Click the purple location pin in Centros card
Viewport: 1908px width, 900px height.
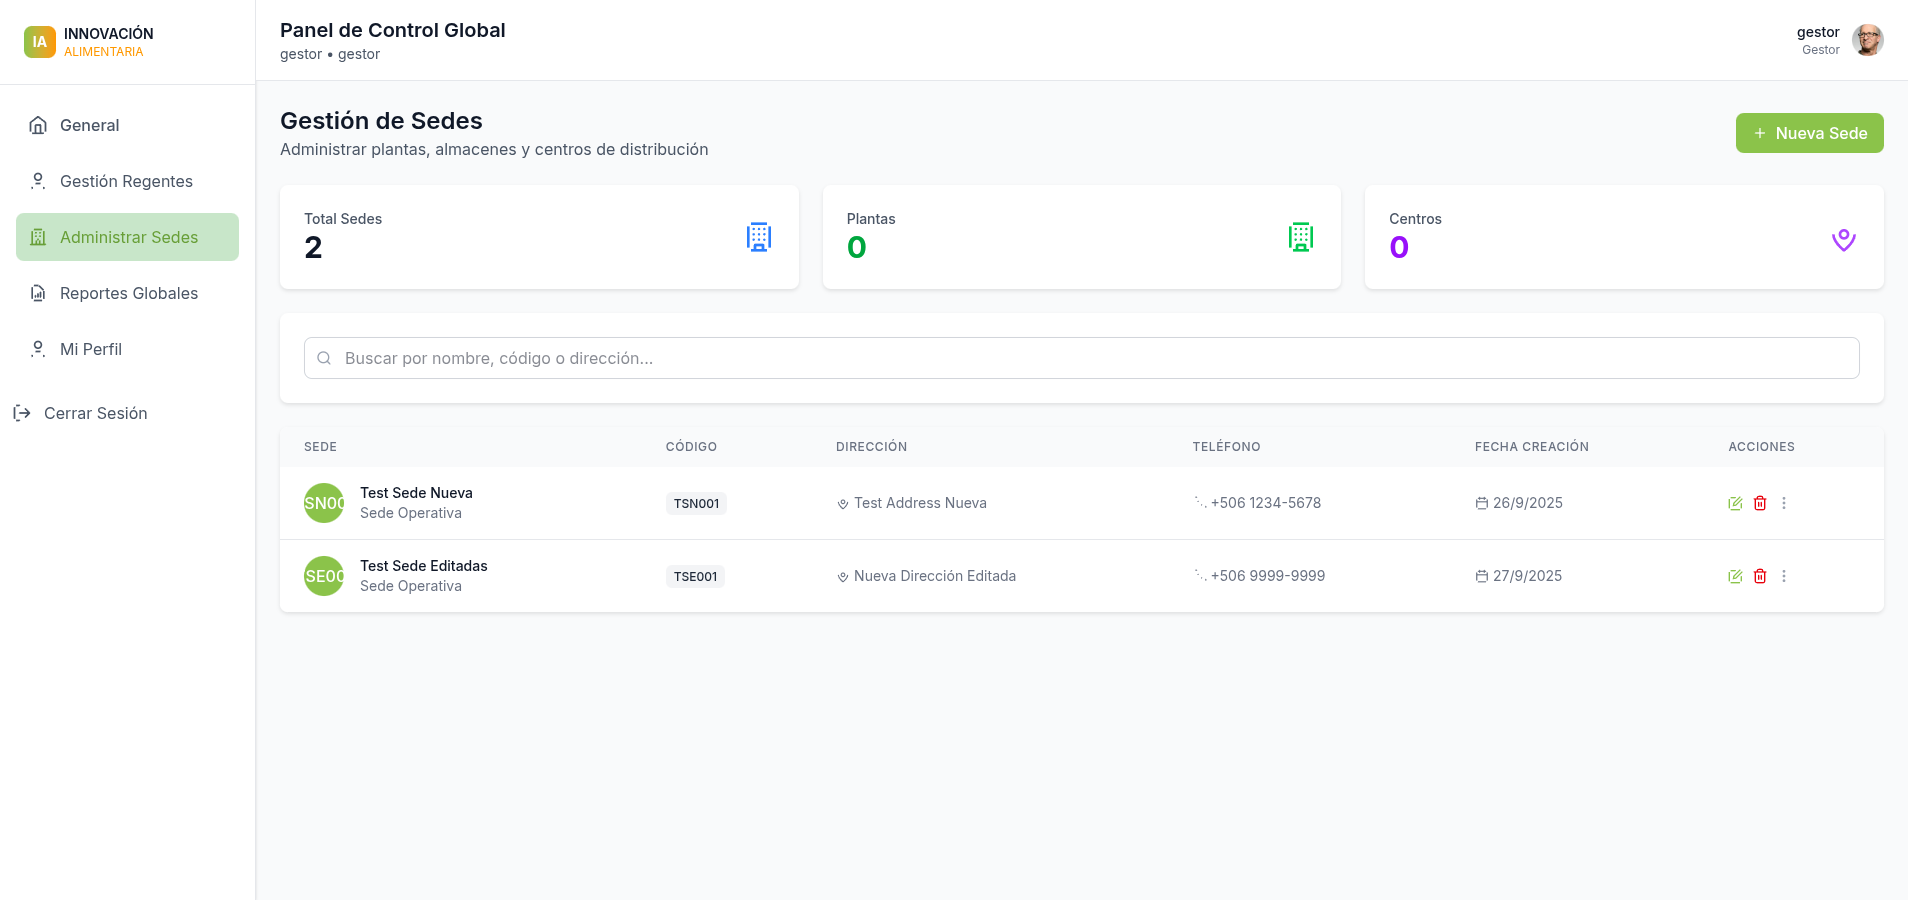[x=1843, y=240]
